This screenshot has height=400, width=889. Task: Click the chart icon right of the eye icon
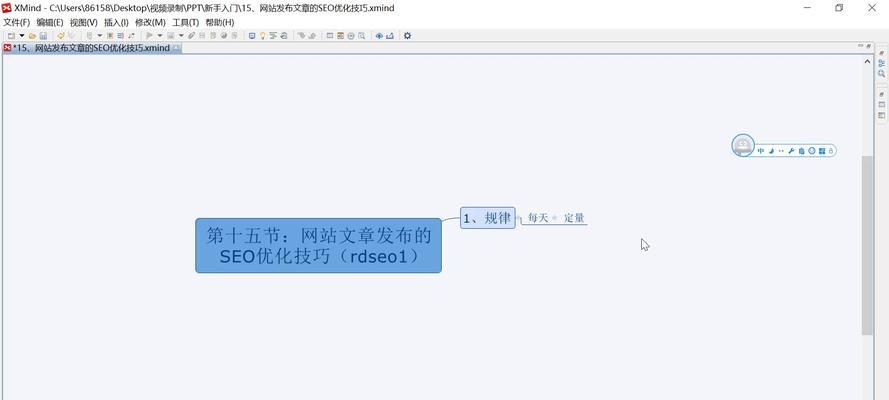390,36
